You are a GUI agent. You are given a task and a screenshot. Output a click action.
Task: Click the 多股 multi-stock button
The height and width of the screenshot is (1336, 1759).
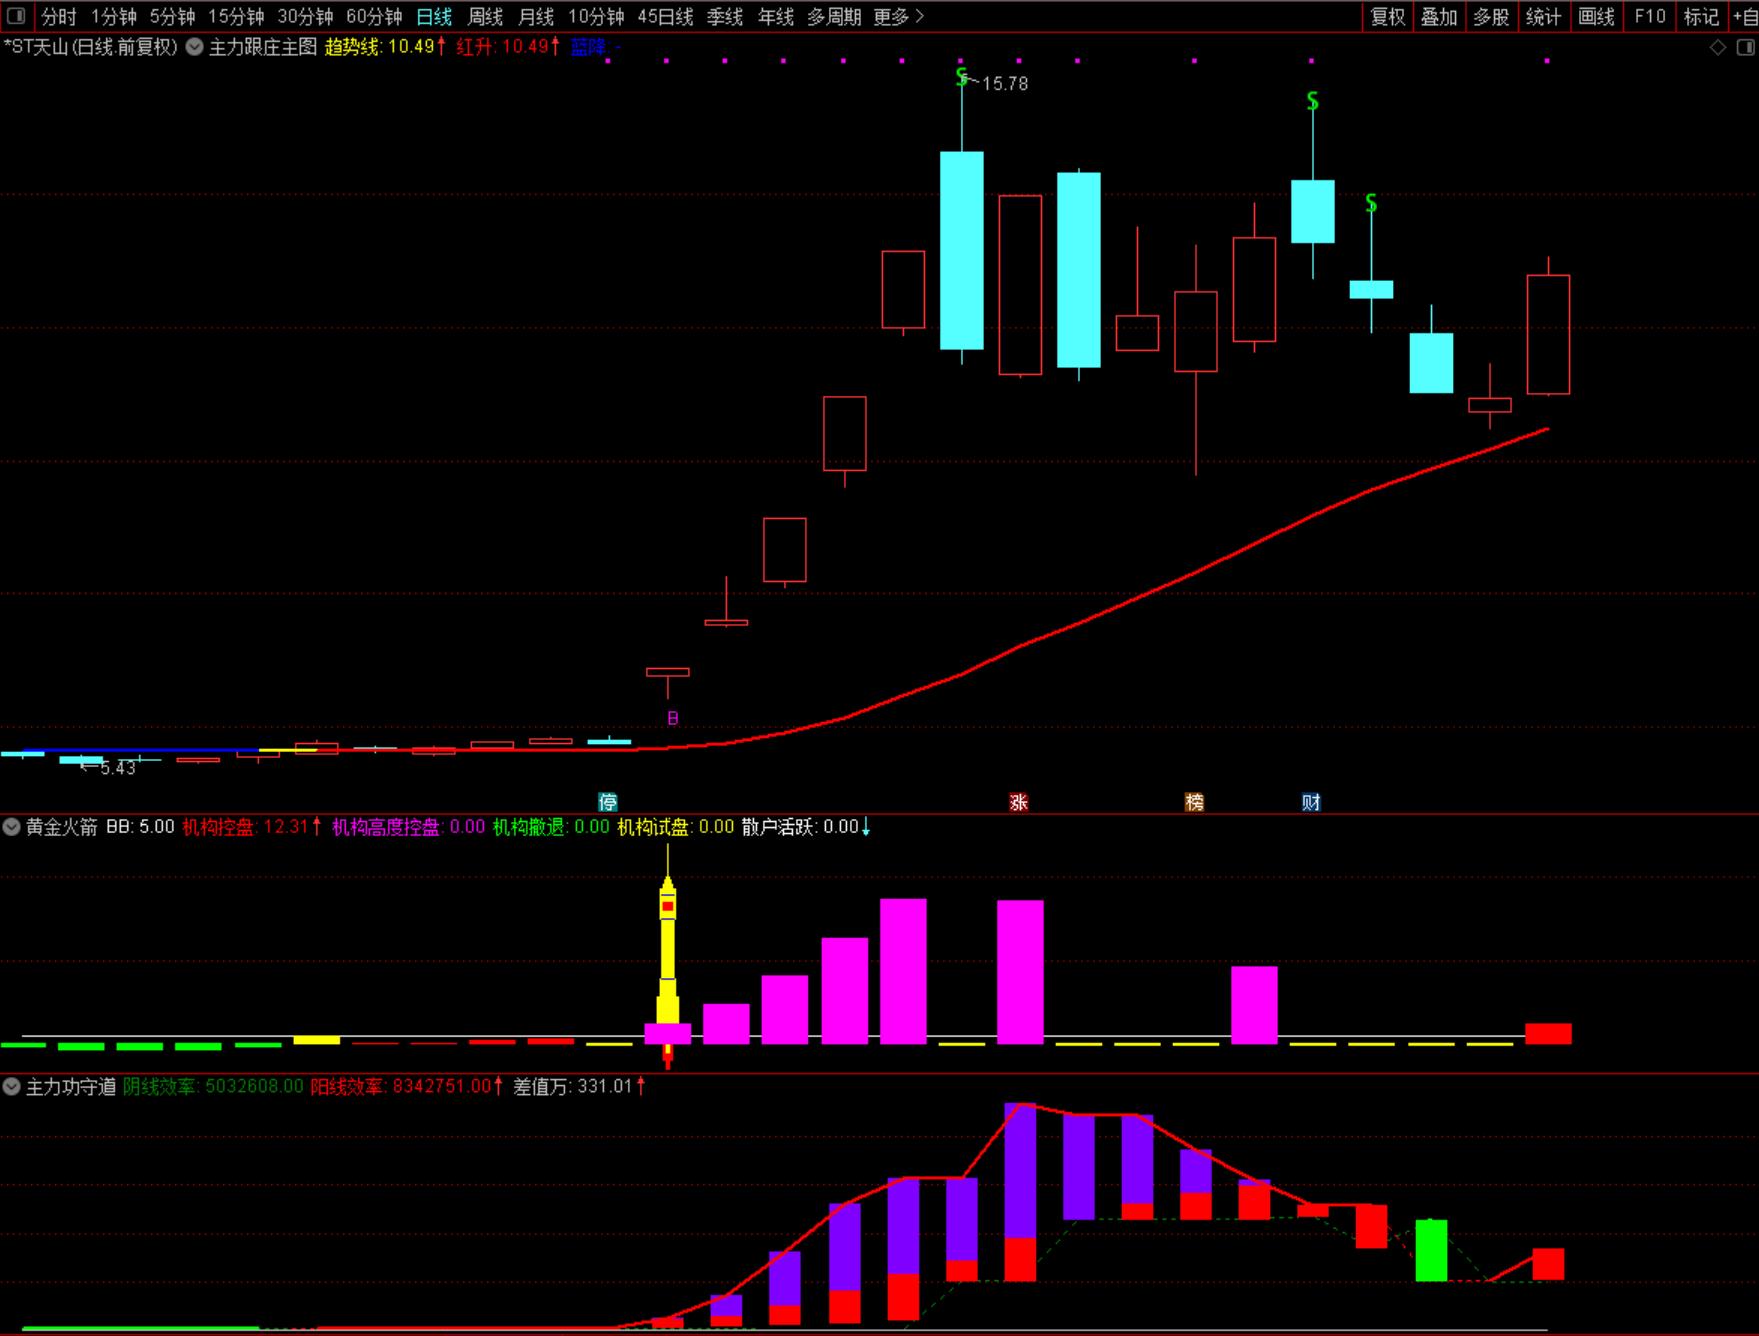click(x=1491, y=17)
